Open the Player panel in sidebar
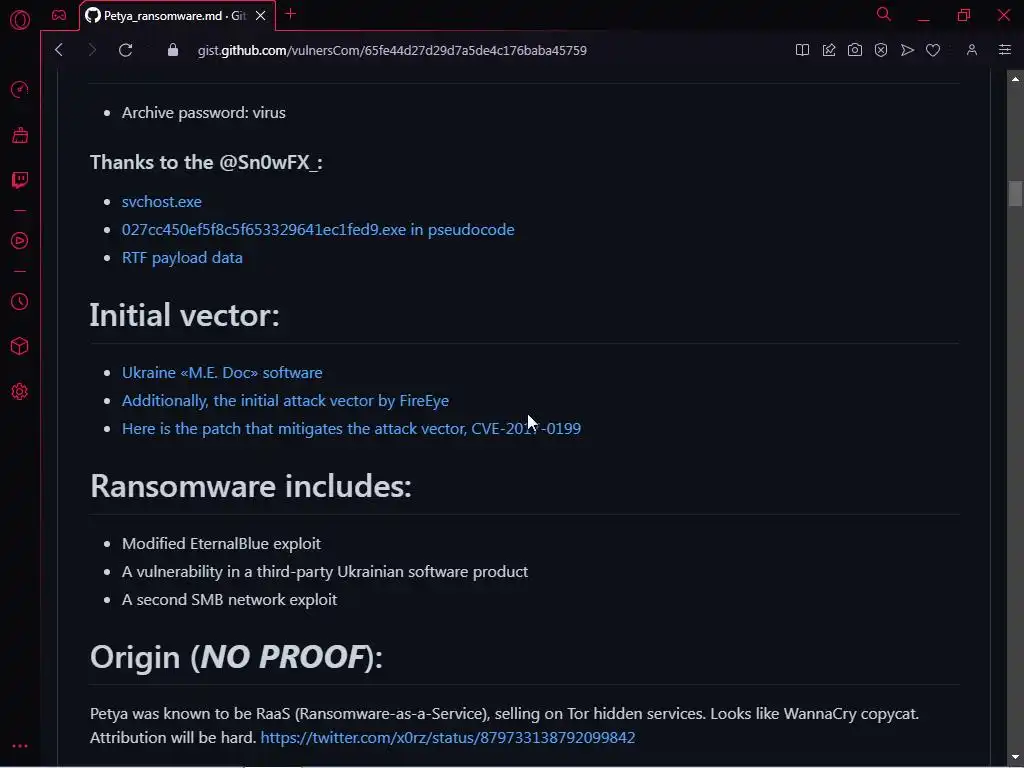The image size is (1024, 768). (x=20, y=241)
